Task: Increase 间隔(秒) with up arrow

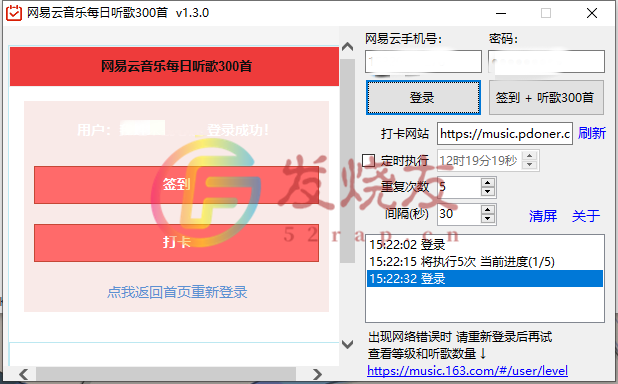Action: click(x=488, y=210)
